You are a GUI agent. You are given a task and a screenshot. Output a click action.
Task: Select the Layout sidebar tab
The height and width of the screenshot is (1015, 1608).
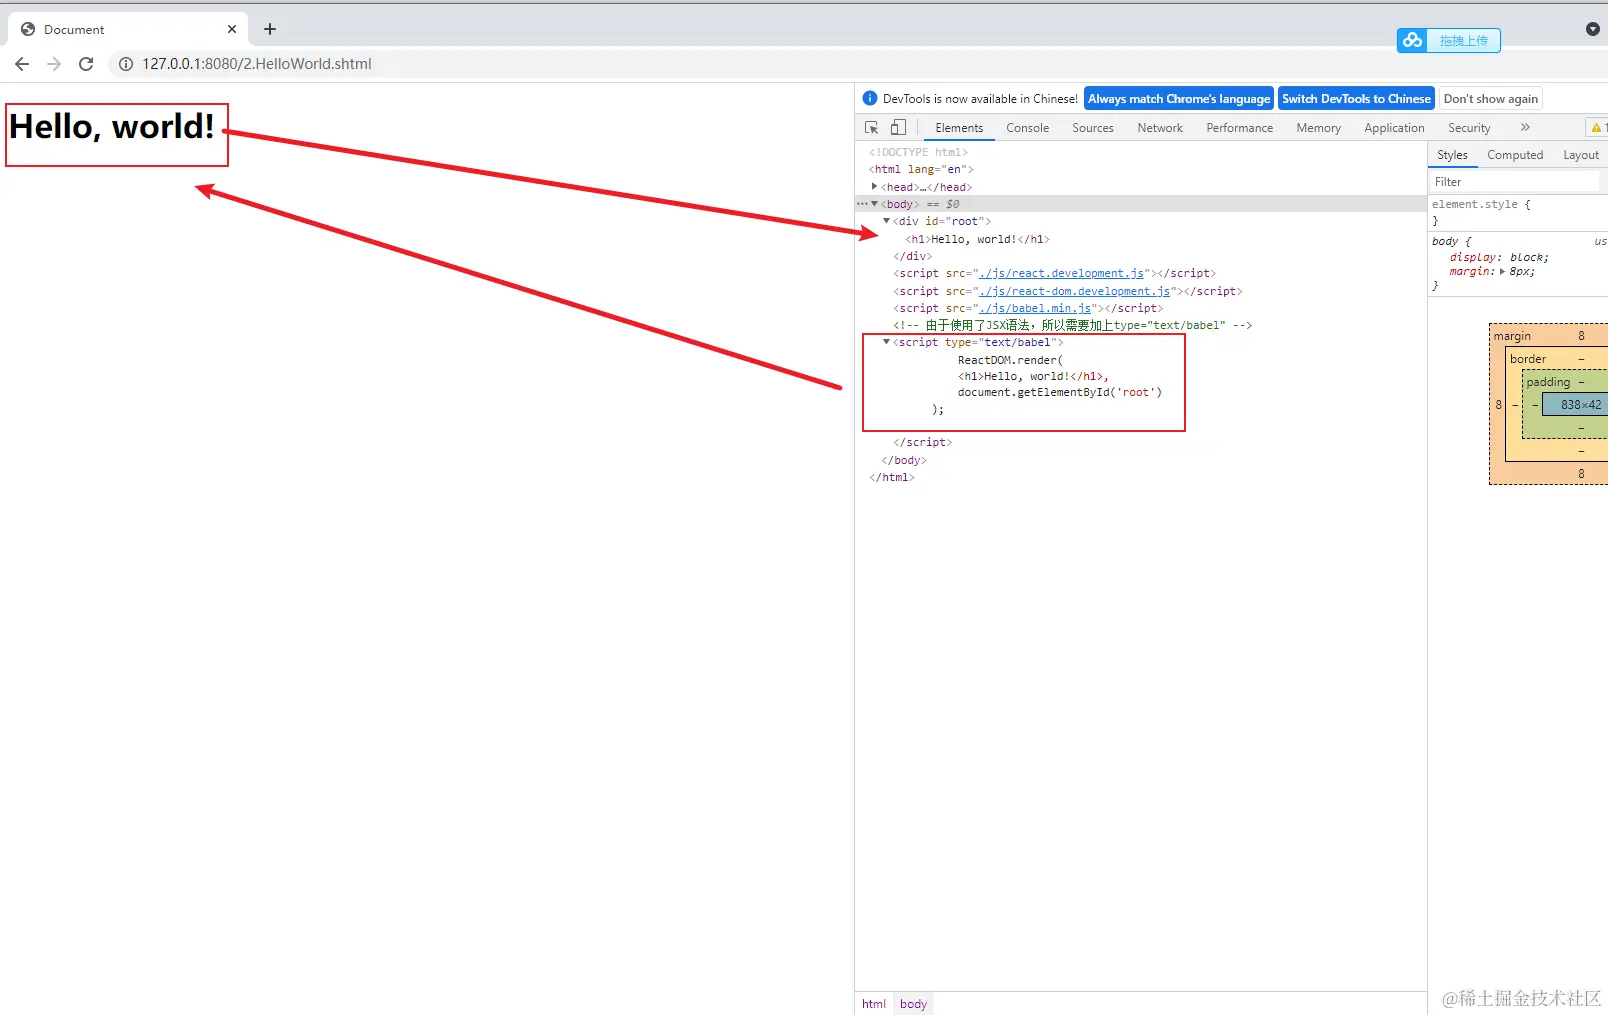[1581, 155]
